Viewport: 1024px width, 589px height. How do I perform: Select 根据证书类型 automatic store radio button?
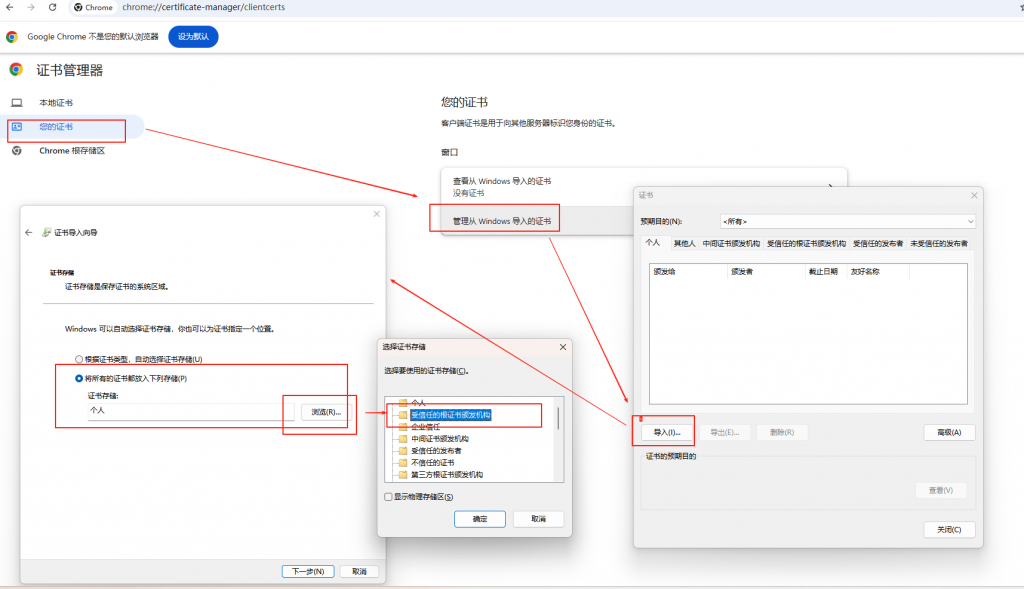tap(80, 359)
